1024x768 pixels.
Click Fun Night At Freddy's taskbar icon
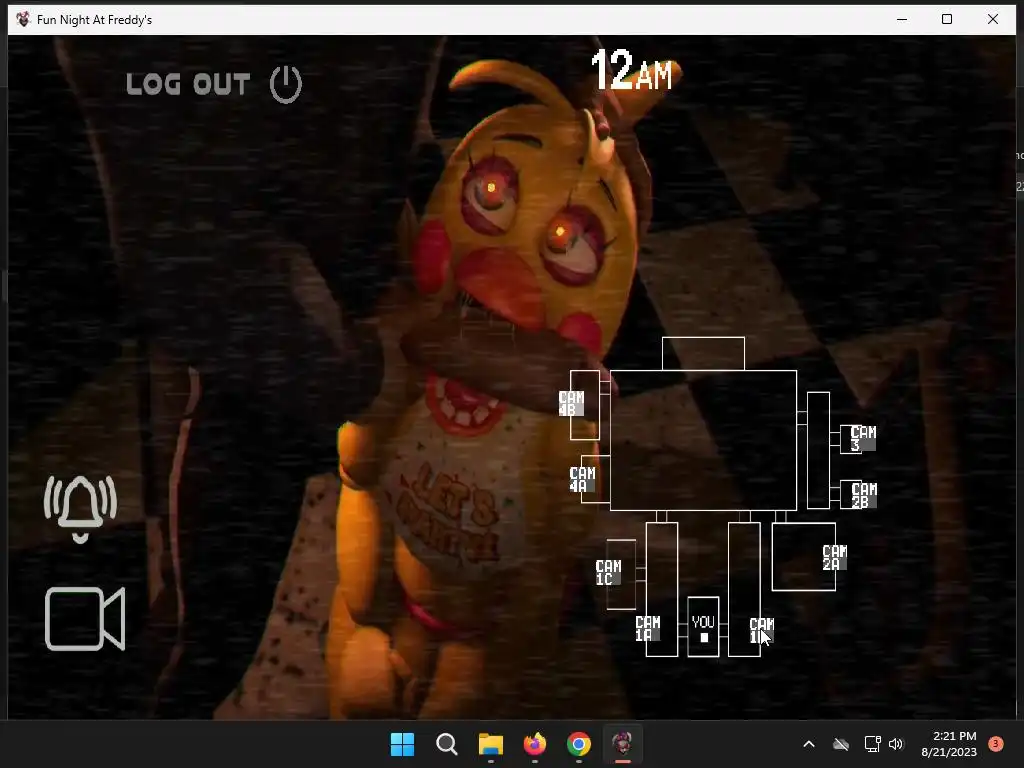click(622, 744)
